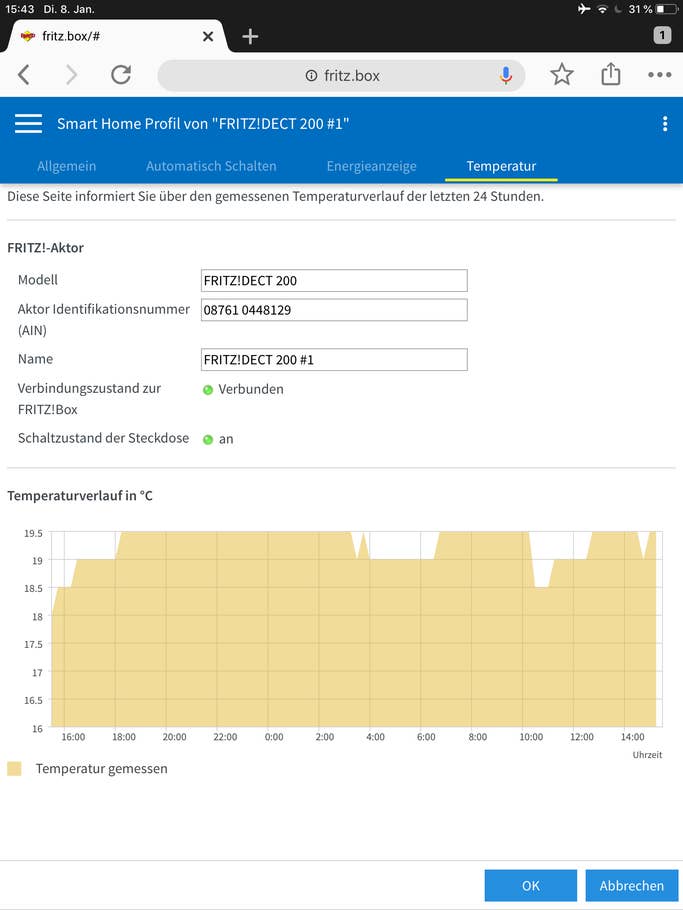Show open tabs counter
The height and width of the screenshot is (910, 683).
click(662, 35)
